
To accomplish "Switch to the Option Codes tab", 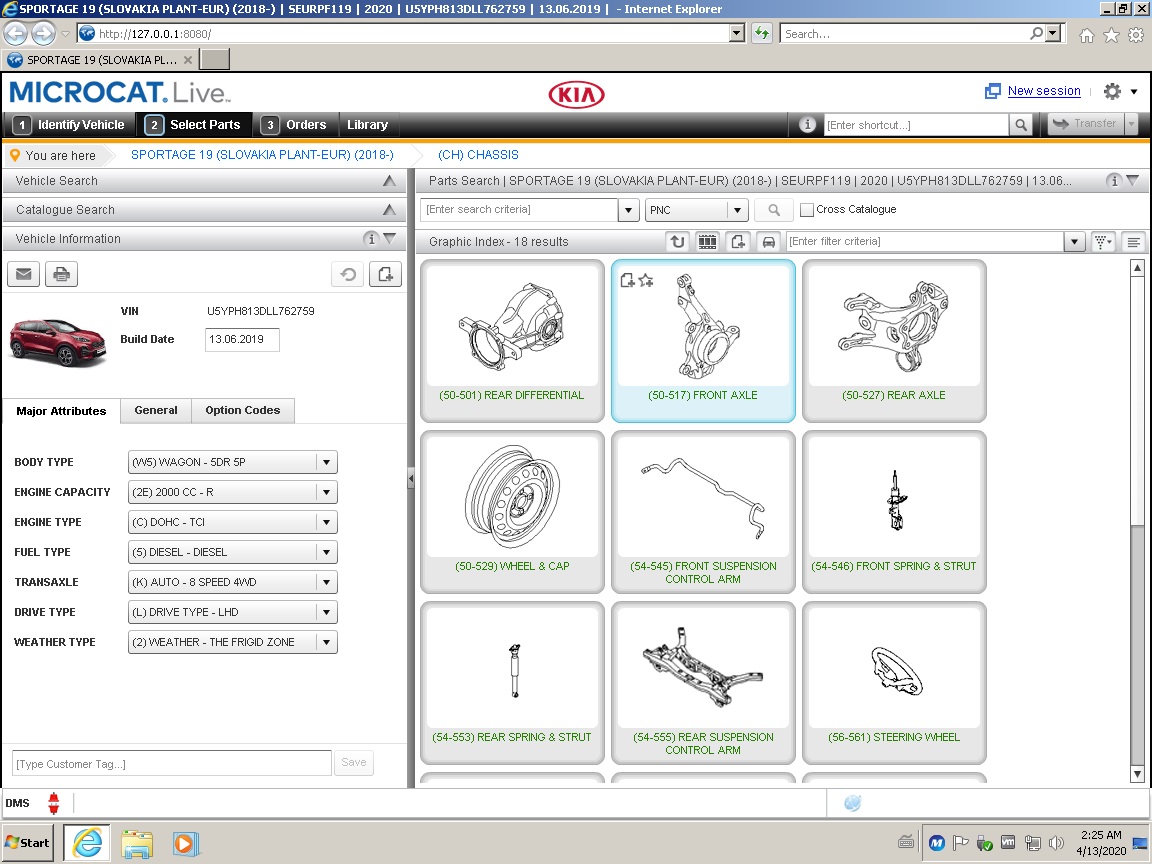I will pyautogui.click(x=242, y=411).
